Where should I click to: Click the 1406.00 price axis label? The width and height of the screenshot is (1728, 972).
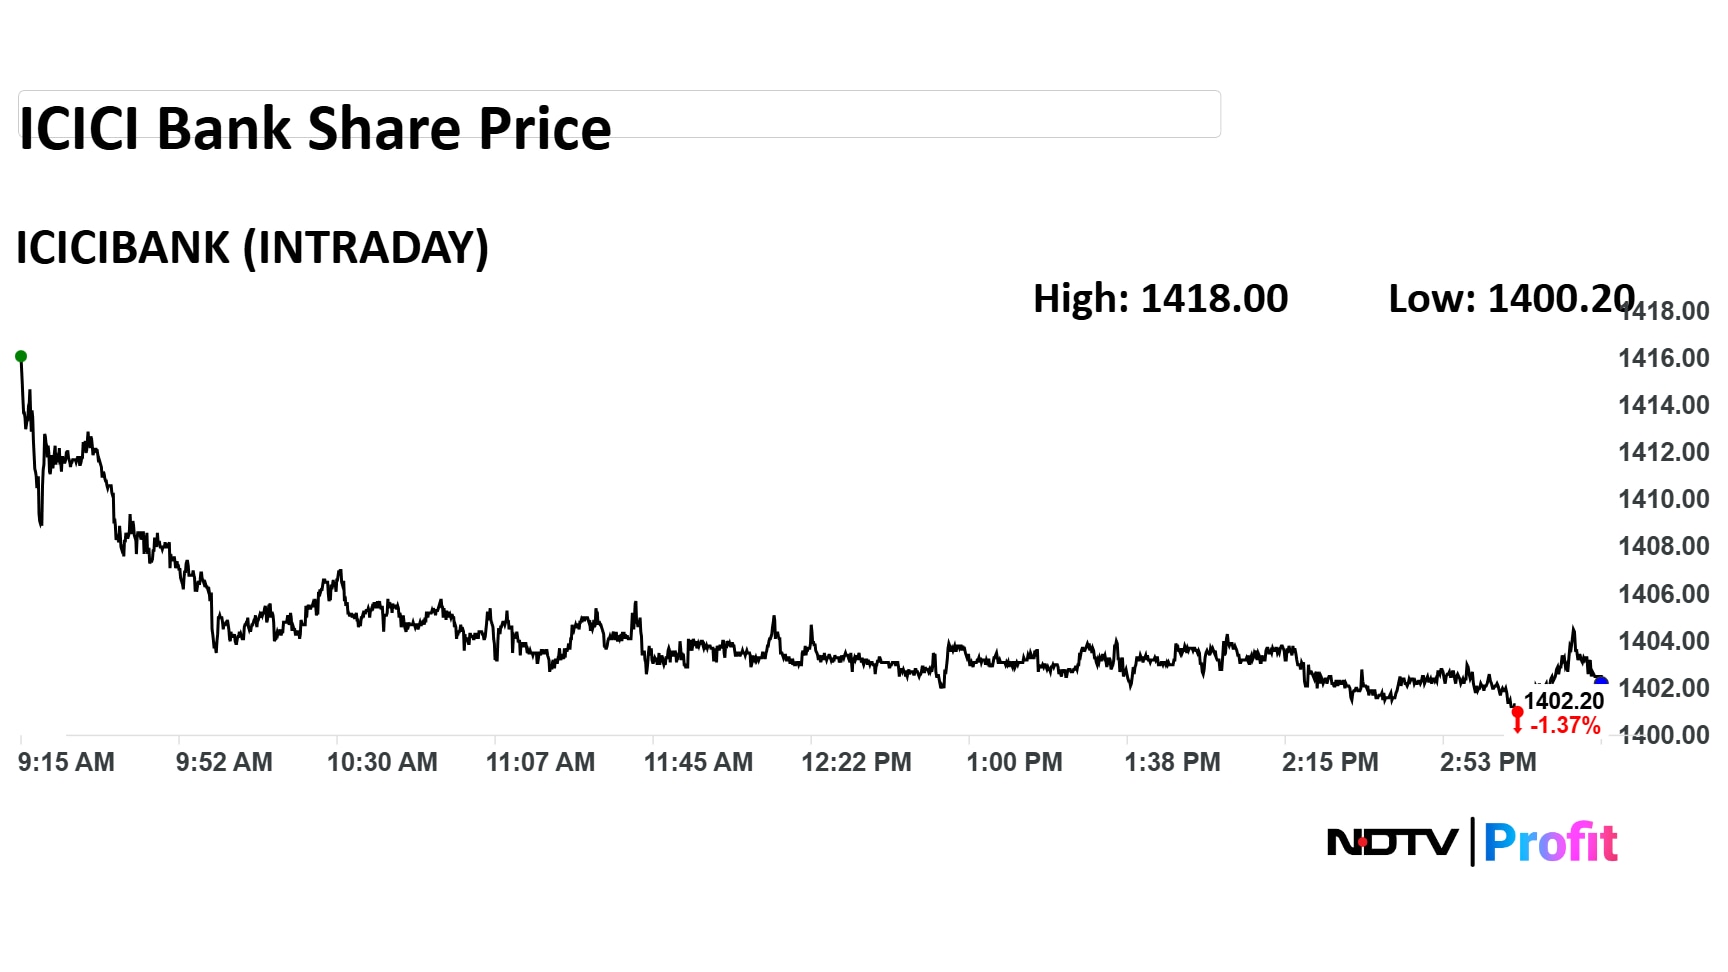click(1664, 594)
